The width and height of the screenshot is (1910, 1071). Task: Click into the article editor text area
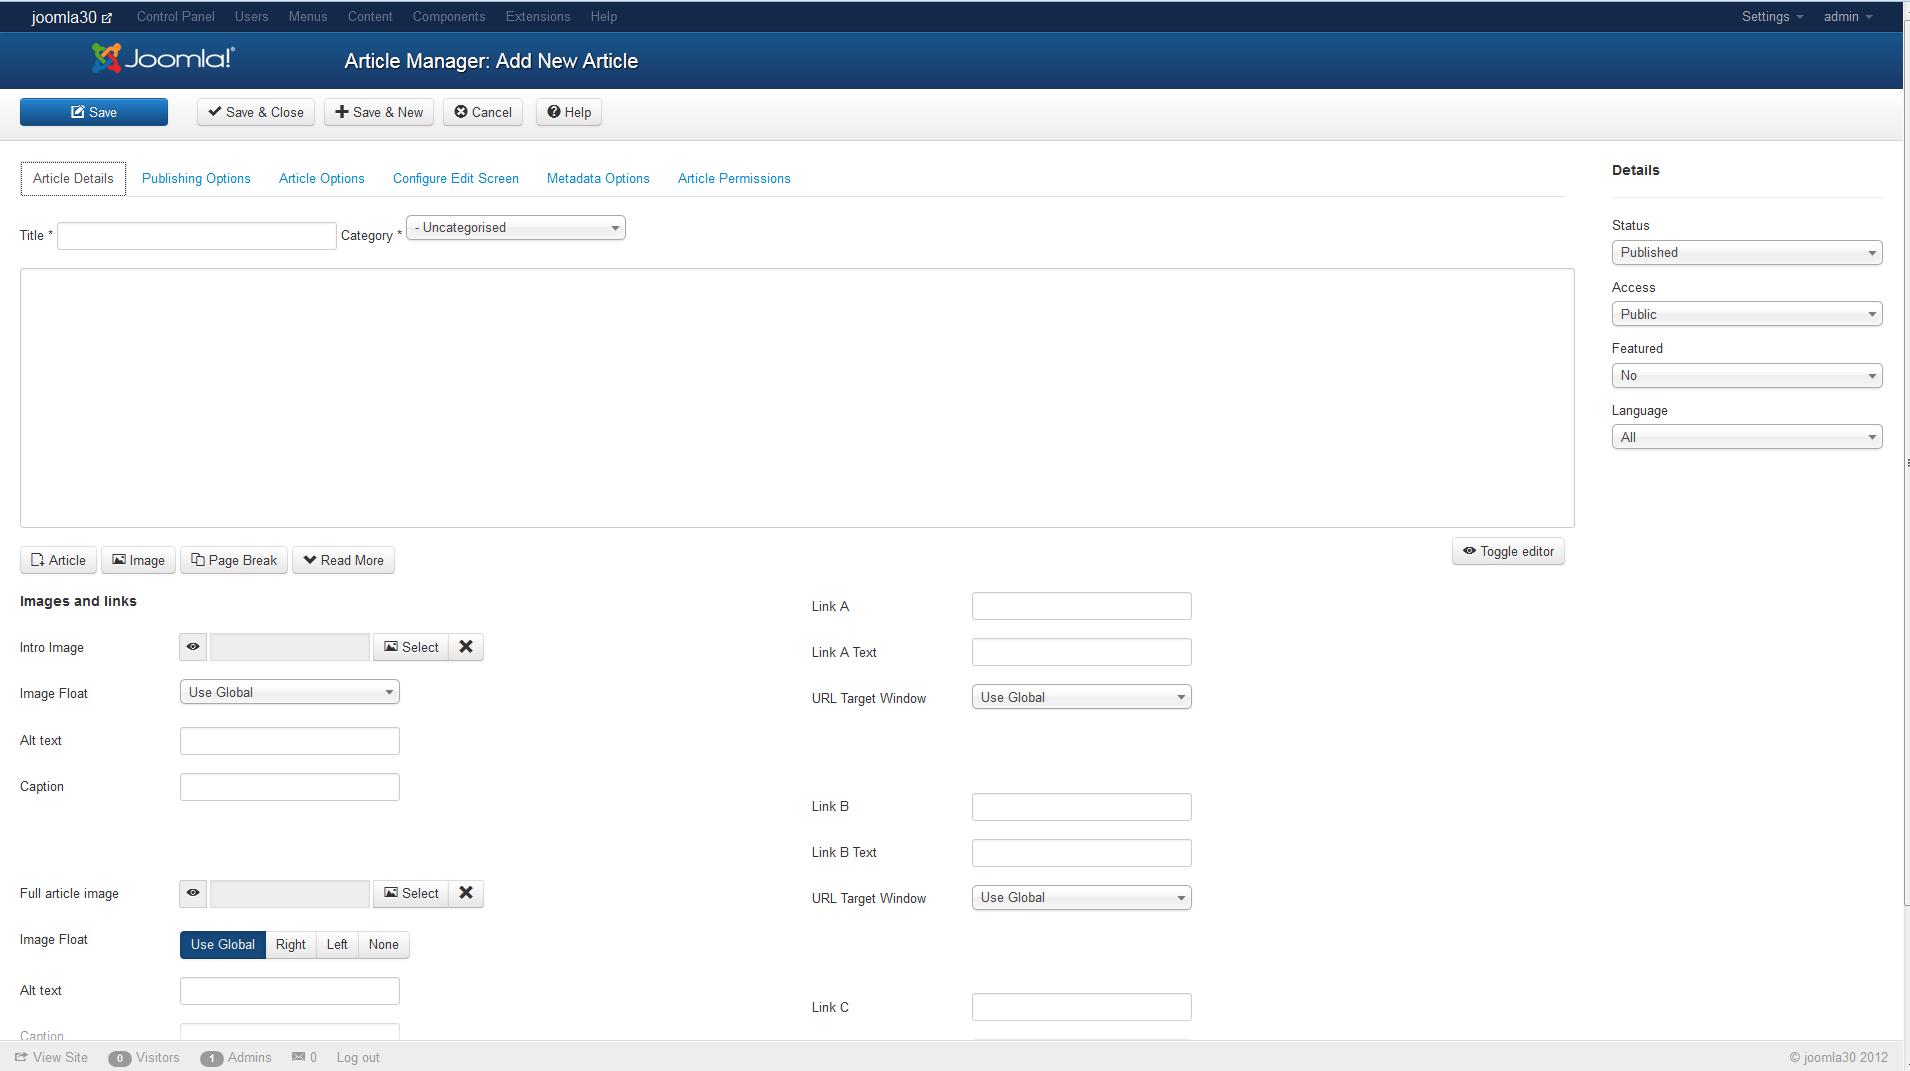coord(797,398)
